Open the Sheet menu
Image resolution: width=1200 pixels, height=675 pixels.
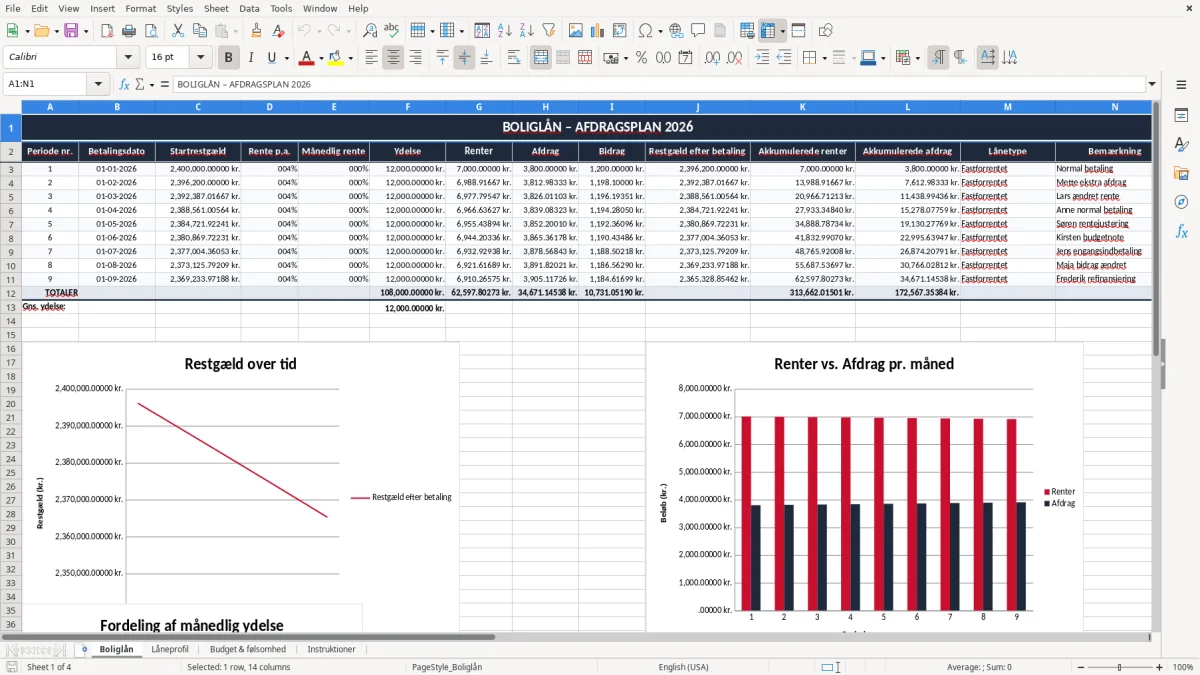tap(216, 8)
